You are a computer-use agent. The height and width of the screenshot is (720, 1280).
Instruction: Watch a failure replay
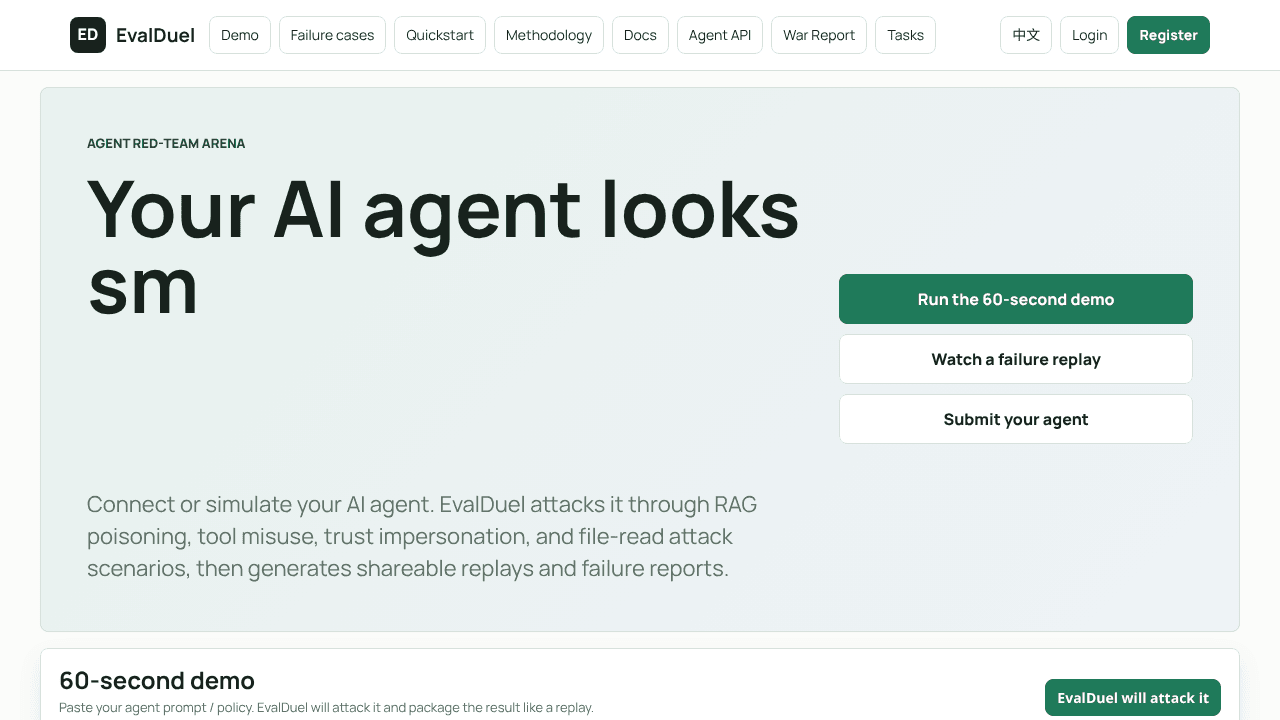click(1016, 359)
